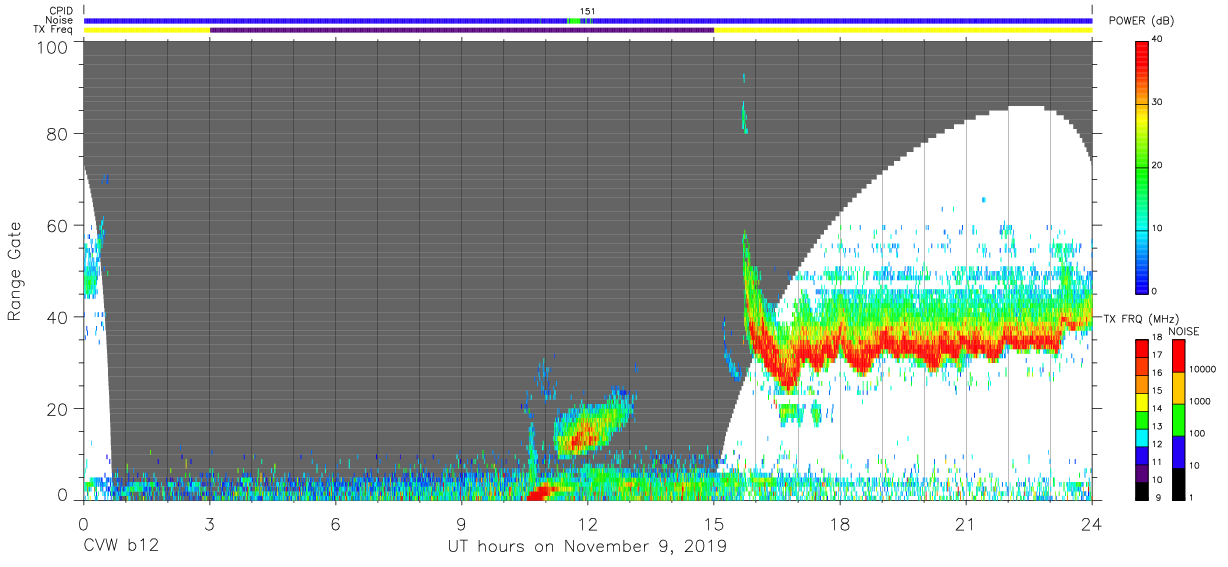This screenshot has width=1228, height=567.
Task: Click the "Range Gate" y-axis title
Action: pos(15,271)
